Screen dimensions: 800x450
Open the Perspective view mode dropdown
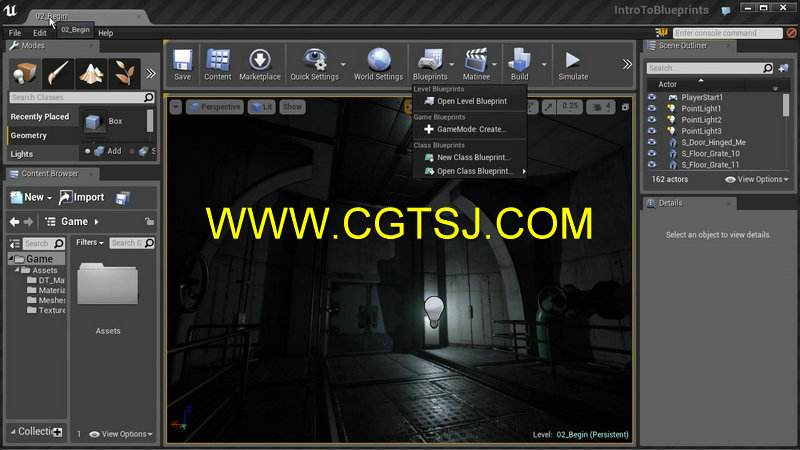point(215,107)
